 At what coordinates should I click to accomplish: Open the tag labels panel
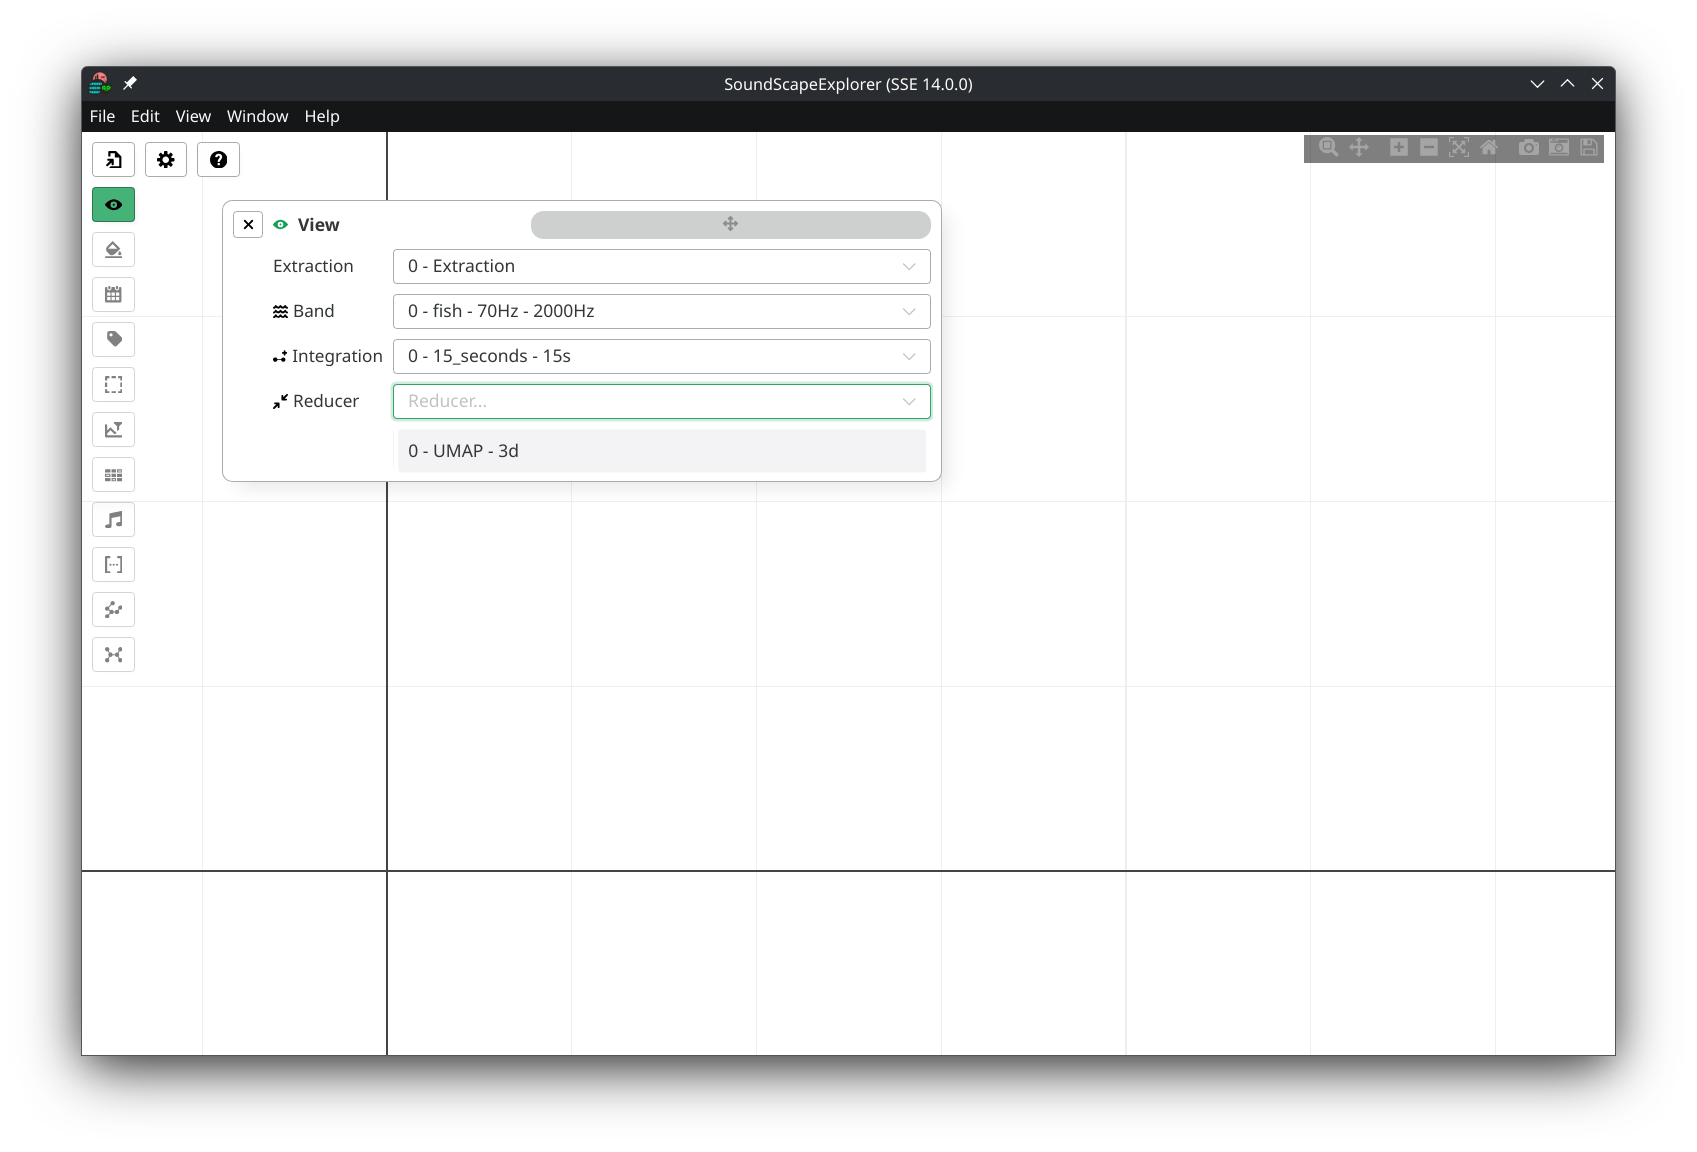(113, 340)
